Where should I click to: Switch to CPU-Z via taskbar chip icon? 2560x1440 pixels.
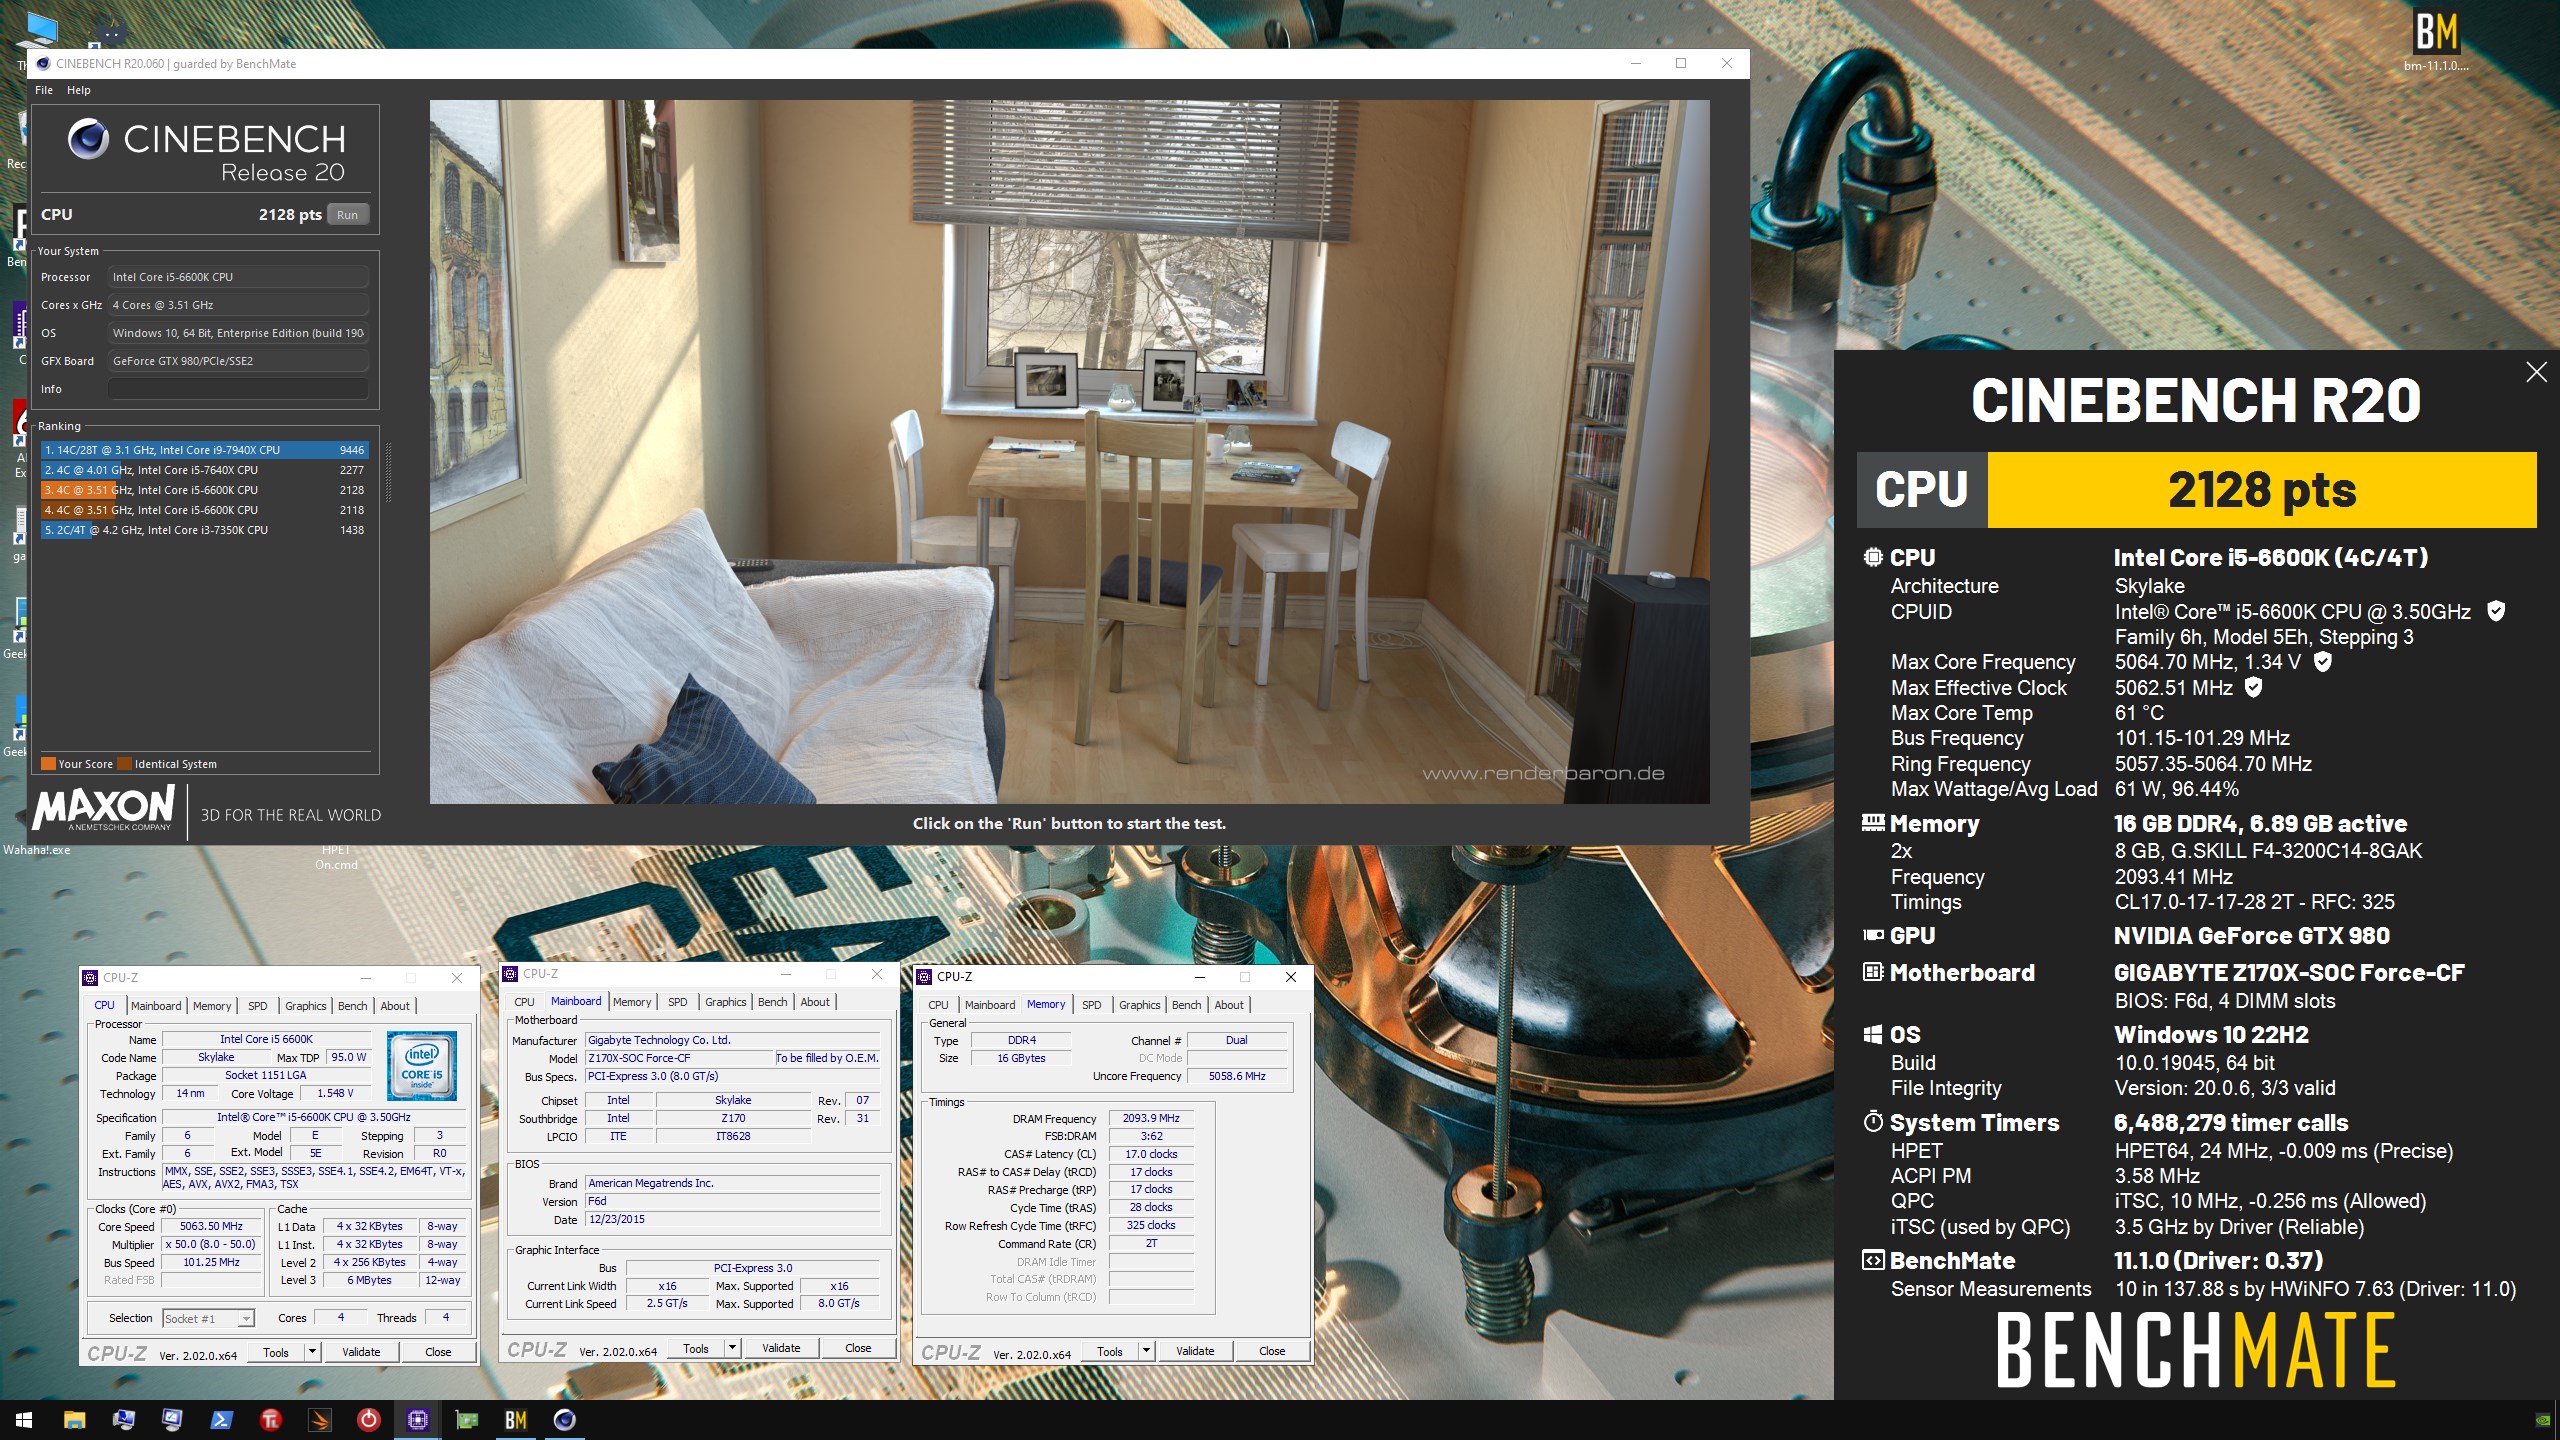point(417,1419)
